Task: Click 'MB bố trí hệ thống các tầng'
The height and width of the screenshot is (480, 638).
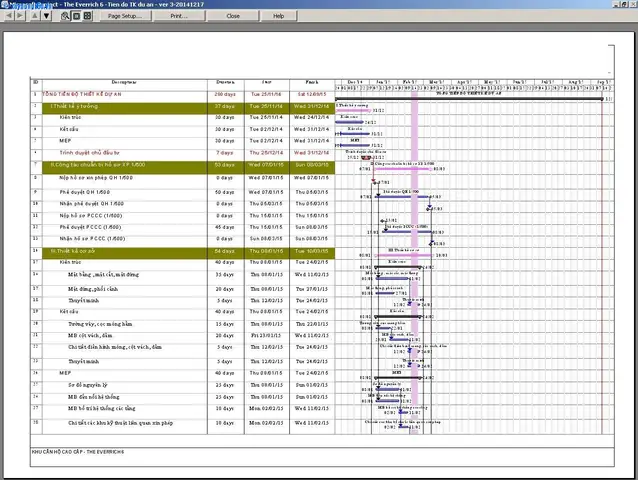Action: pyautogui.click(x=102, y=408)
